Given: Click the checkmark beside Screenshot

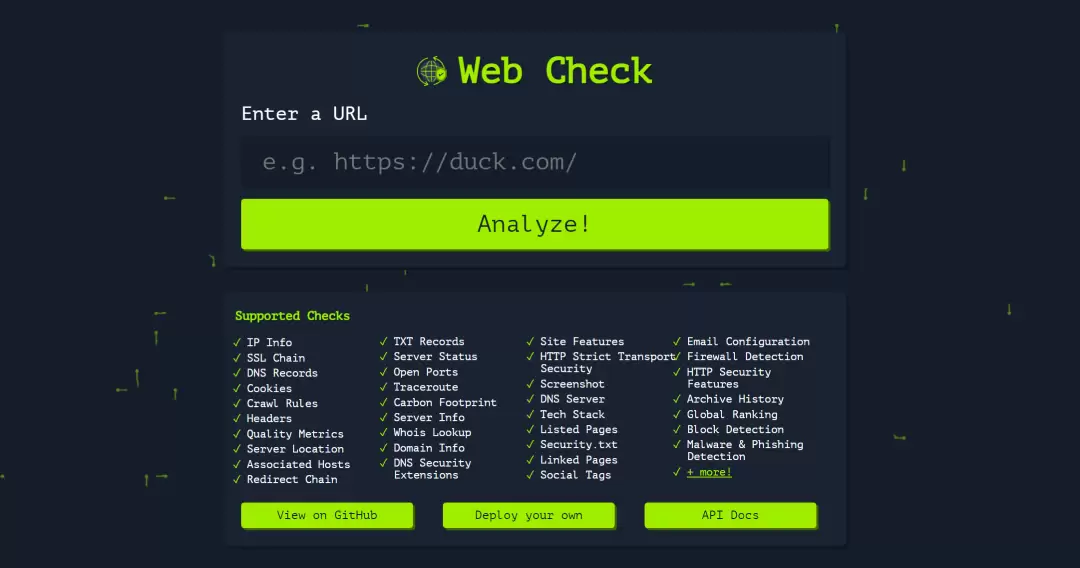Looking at the screenshot, I should [x=530, y=384].
